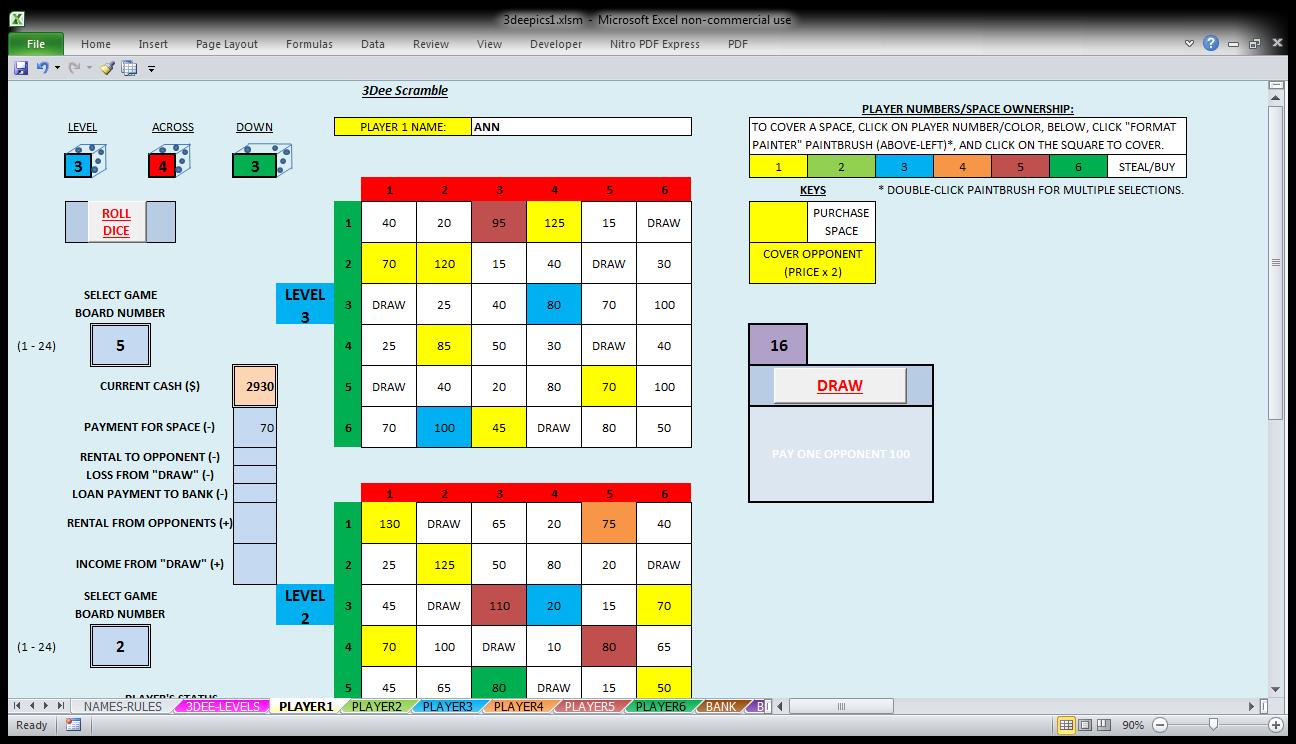Screen dimensions: 1296x744
Task: Select the Format Painter paintbrush icon
Action: pos(107,68)
